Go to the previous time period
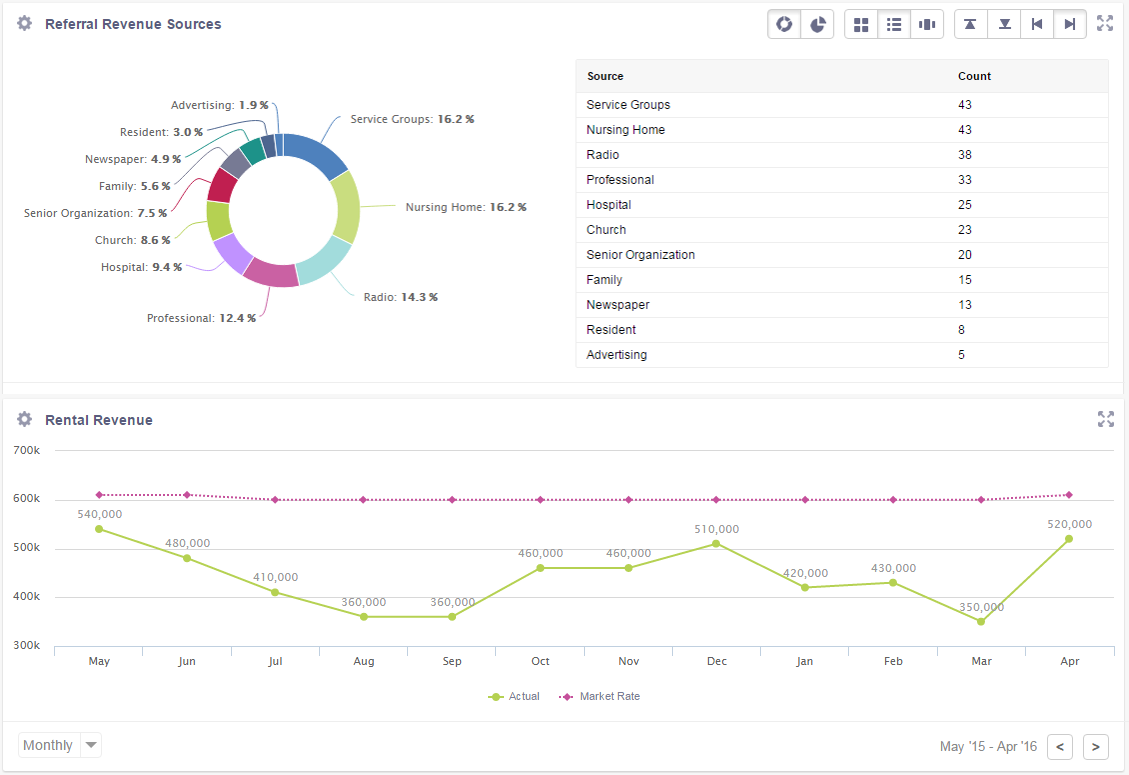This screenshot has height=775, width=1129. point(1059,746)
